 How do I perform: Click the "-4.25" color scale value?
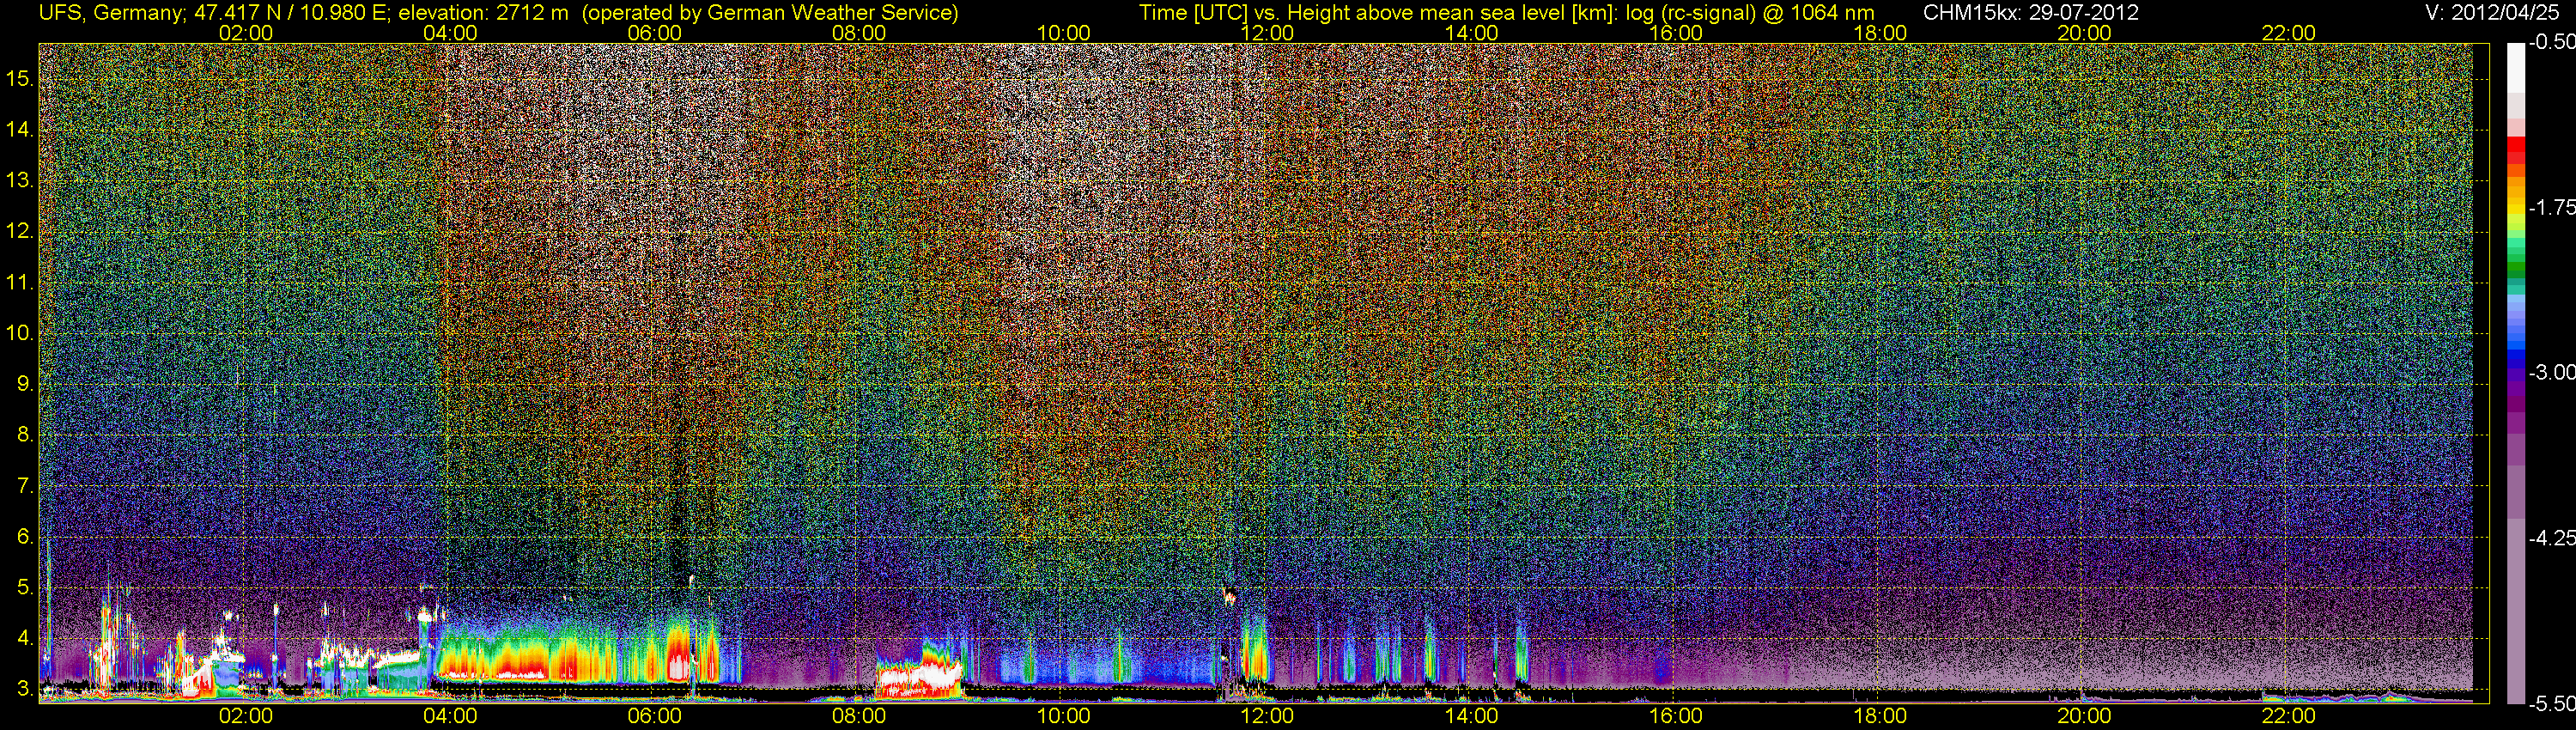point(2551,538)
